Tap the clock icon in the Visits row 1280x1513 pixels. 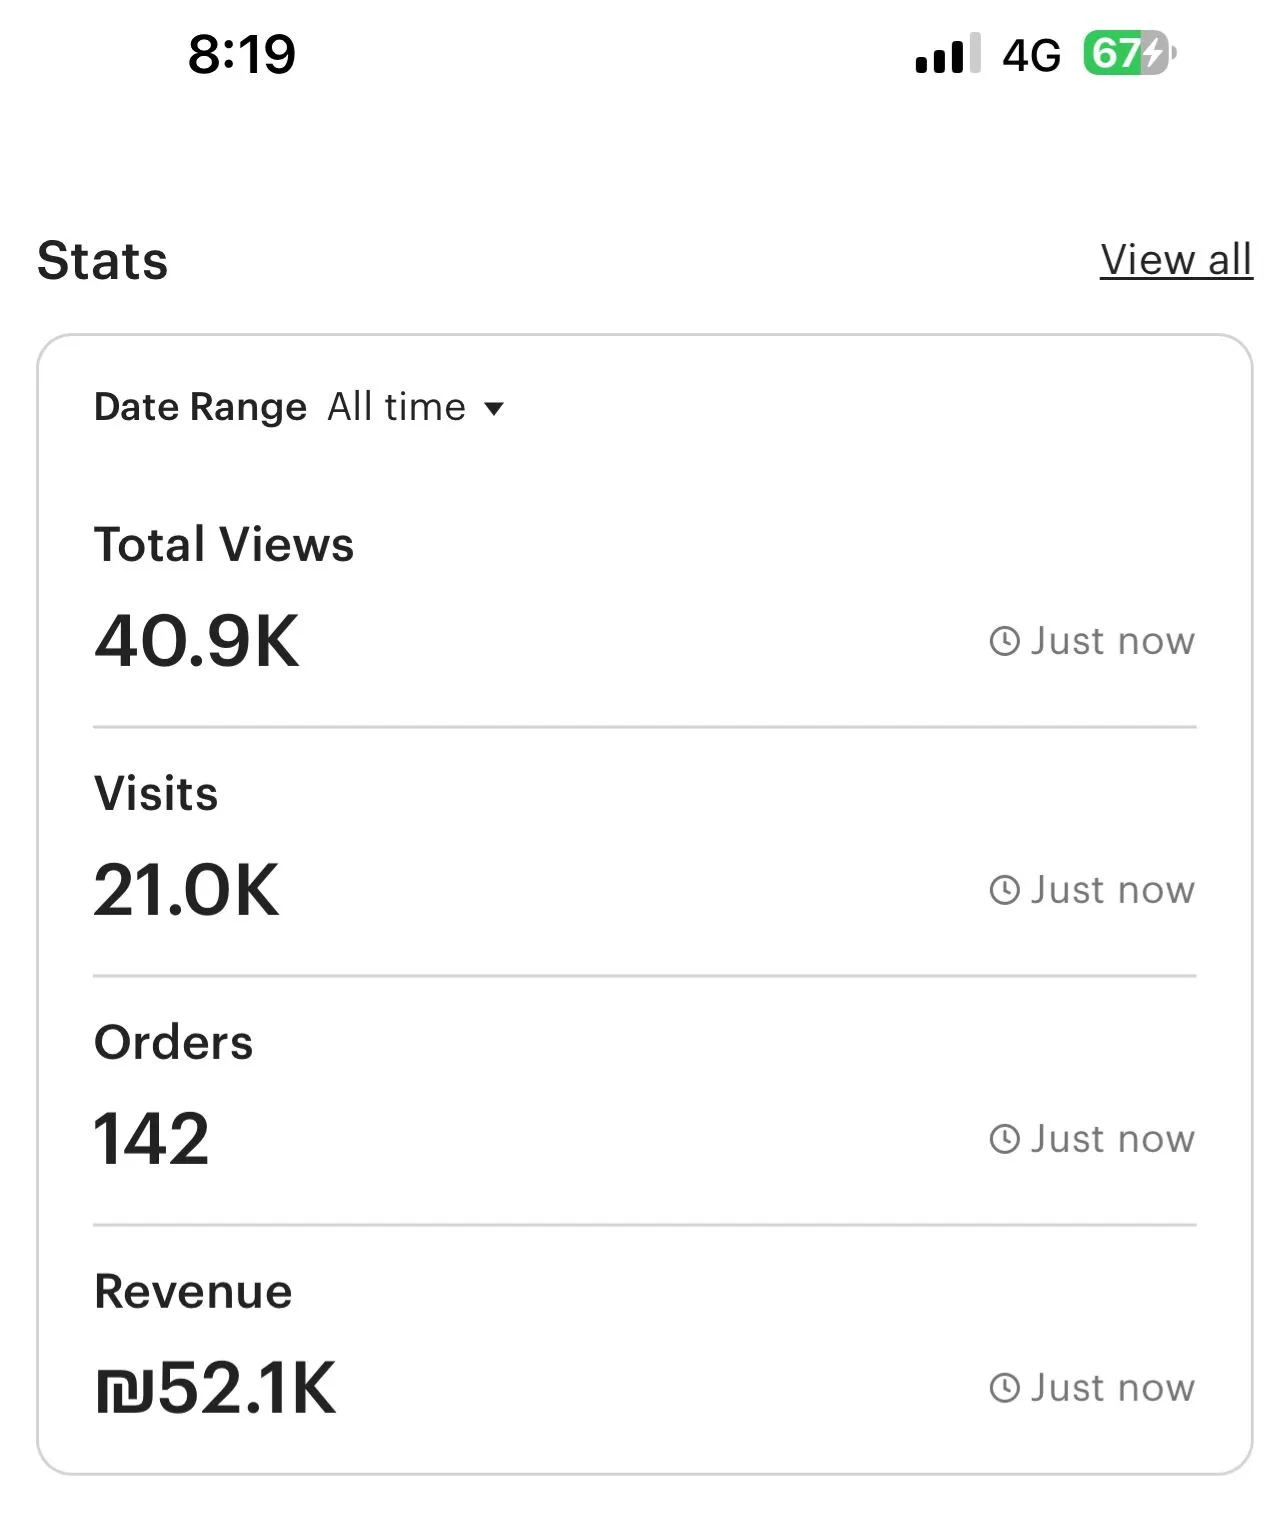tap(1004, 890)
